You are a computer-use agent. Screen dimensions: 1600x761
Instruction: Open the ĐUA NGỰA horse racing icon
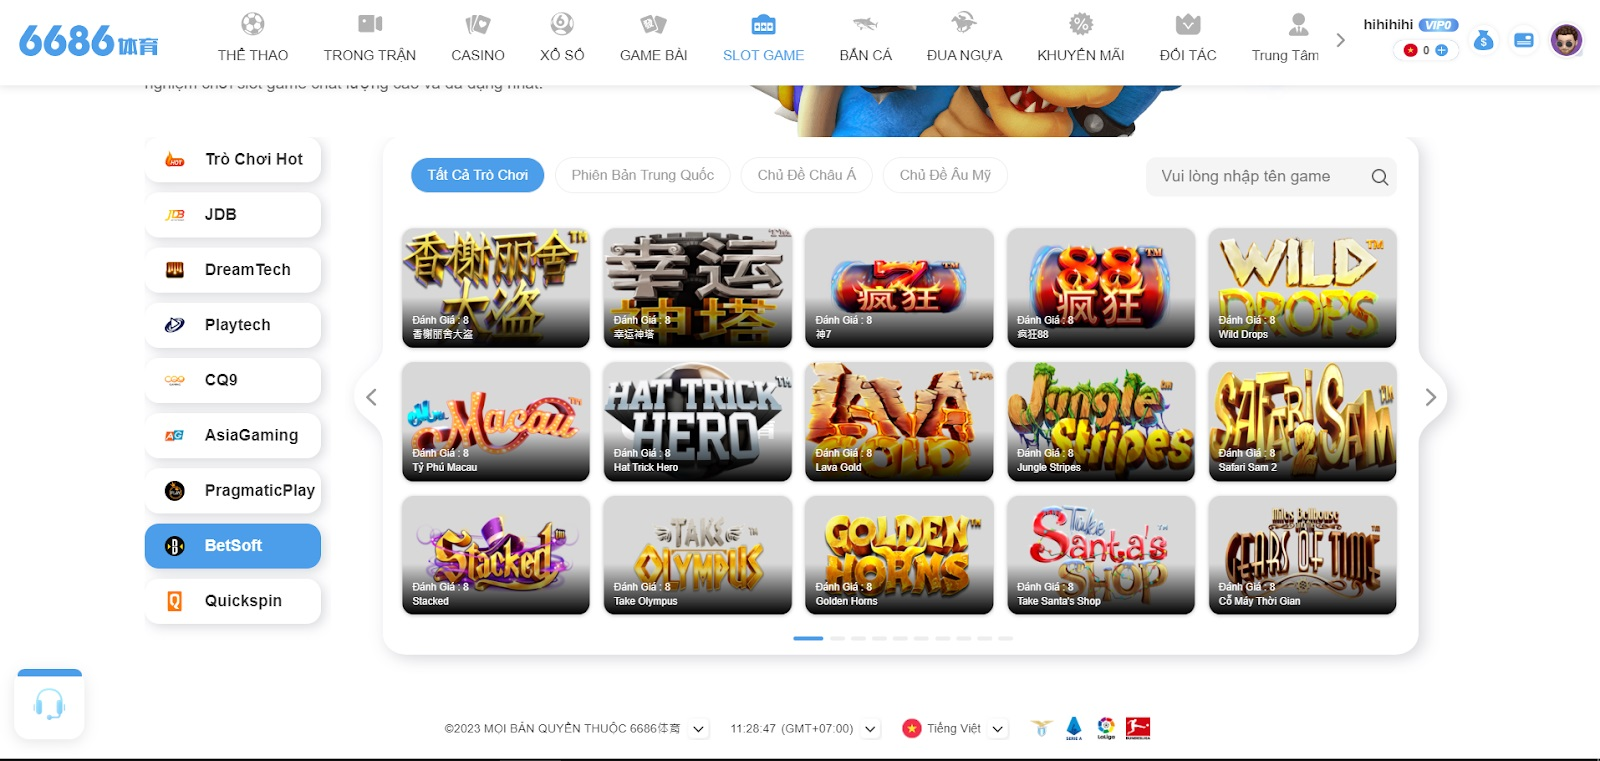click(964, 23)
